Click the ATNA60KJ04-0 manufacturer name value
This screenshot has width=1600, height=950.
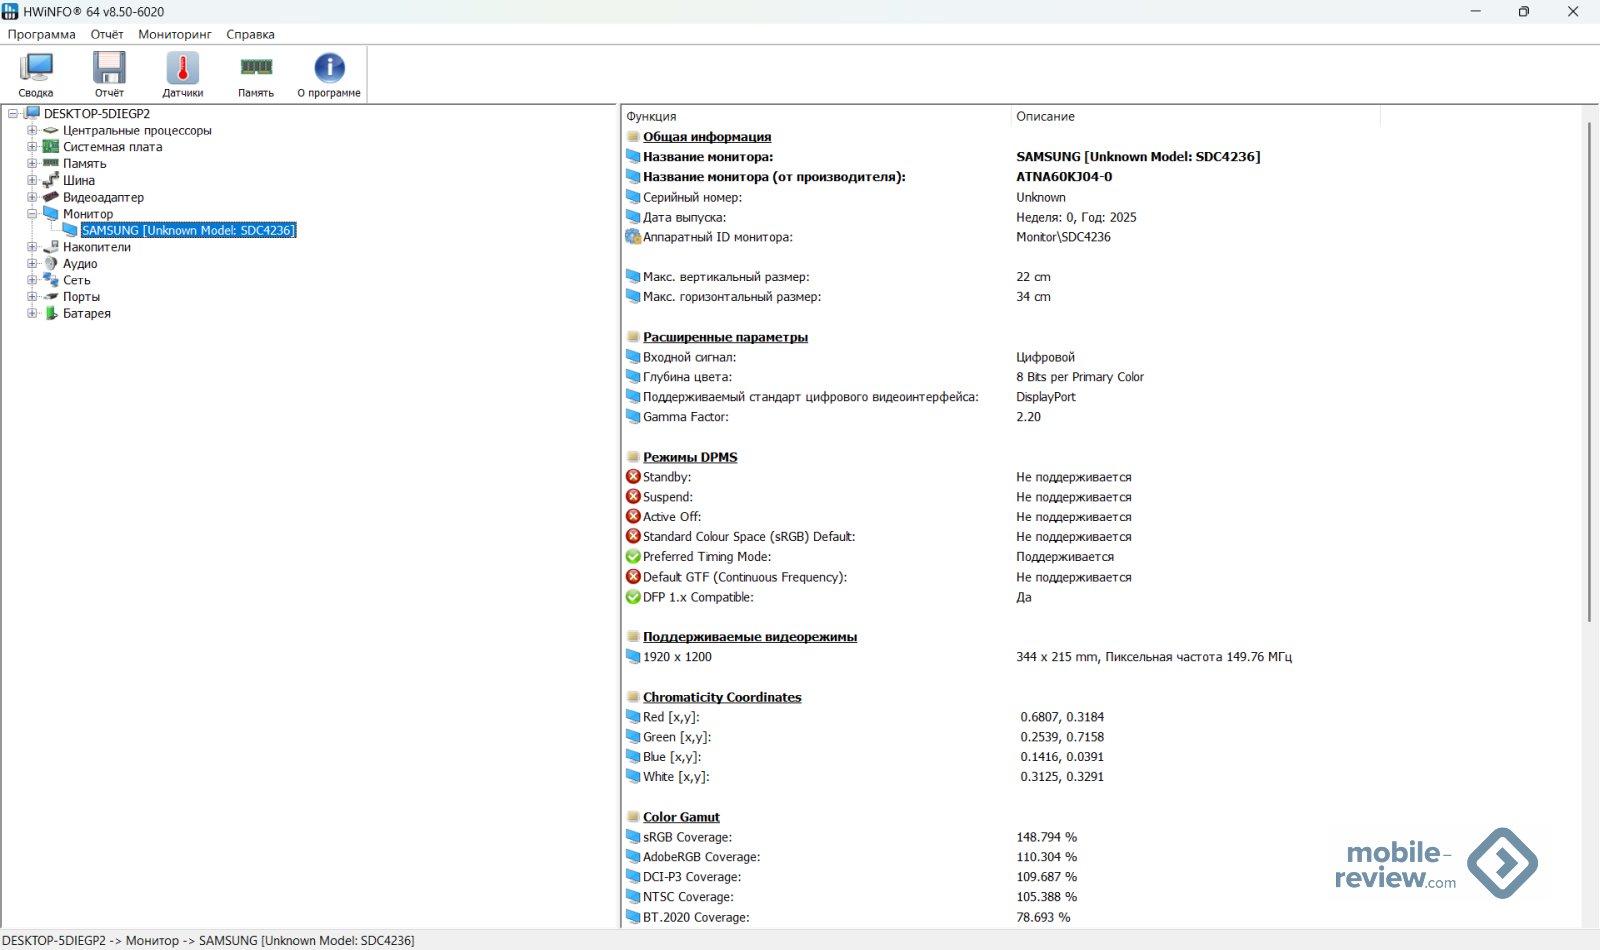1064,177
